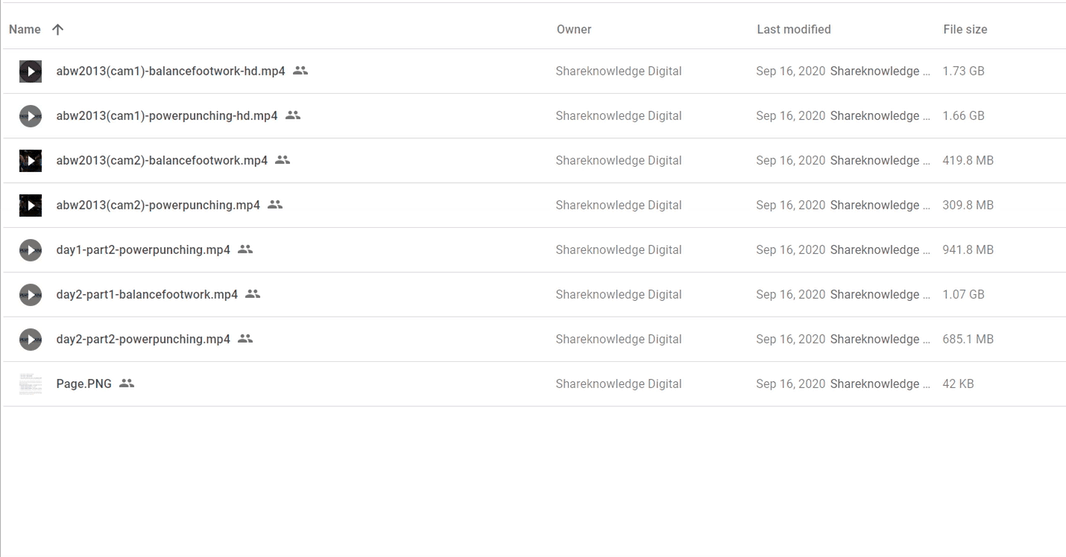Sort by the File size column header

tap(965, 29)
